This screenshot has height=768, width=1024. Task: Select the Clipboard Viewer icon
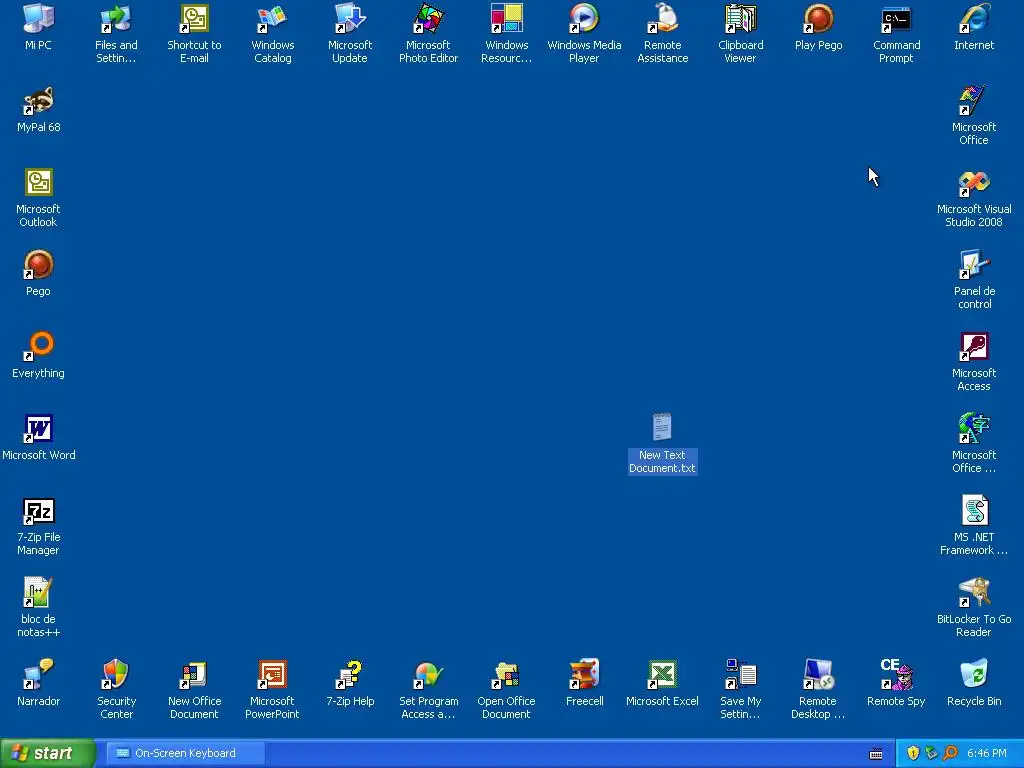[x=740, y=18]
